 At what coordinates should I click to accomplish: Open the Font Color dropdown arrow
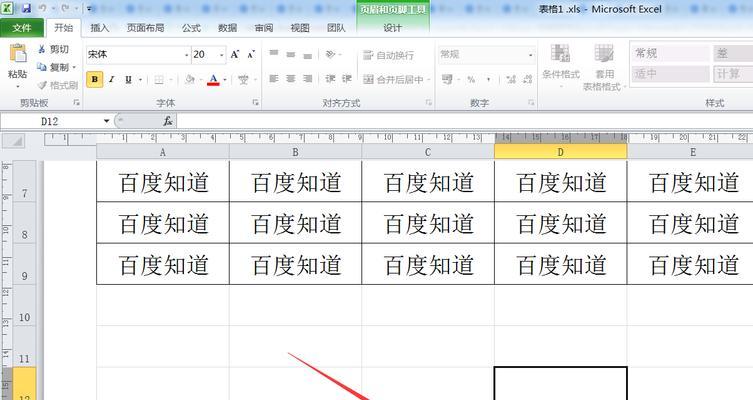tap(225, 80)
